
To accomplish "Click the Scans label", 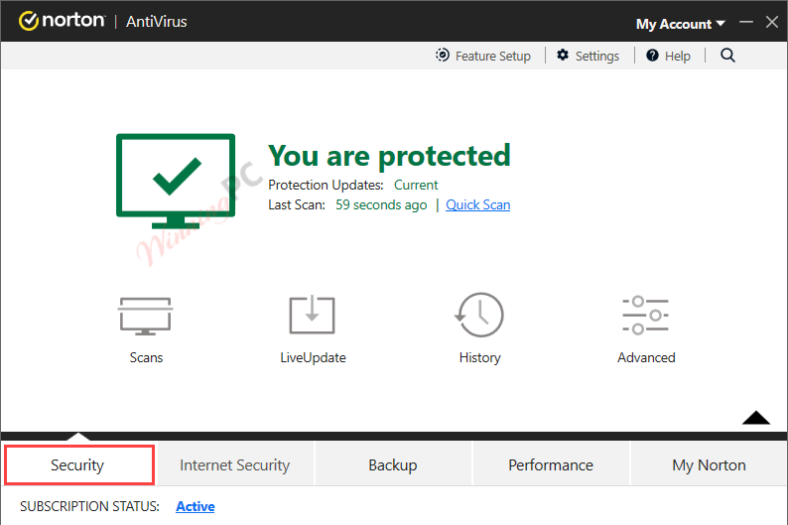I will click(x=146, y=358).
